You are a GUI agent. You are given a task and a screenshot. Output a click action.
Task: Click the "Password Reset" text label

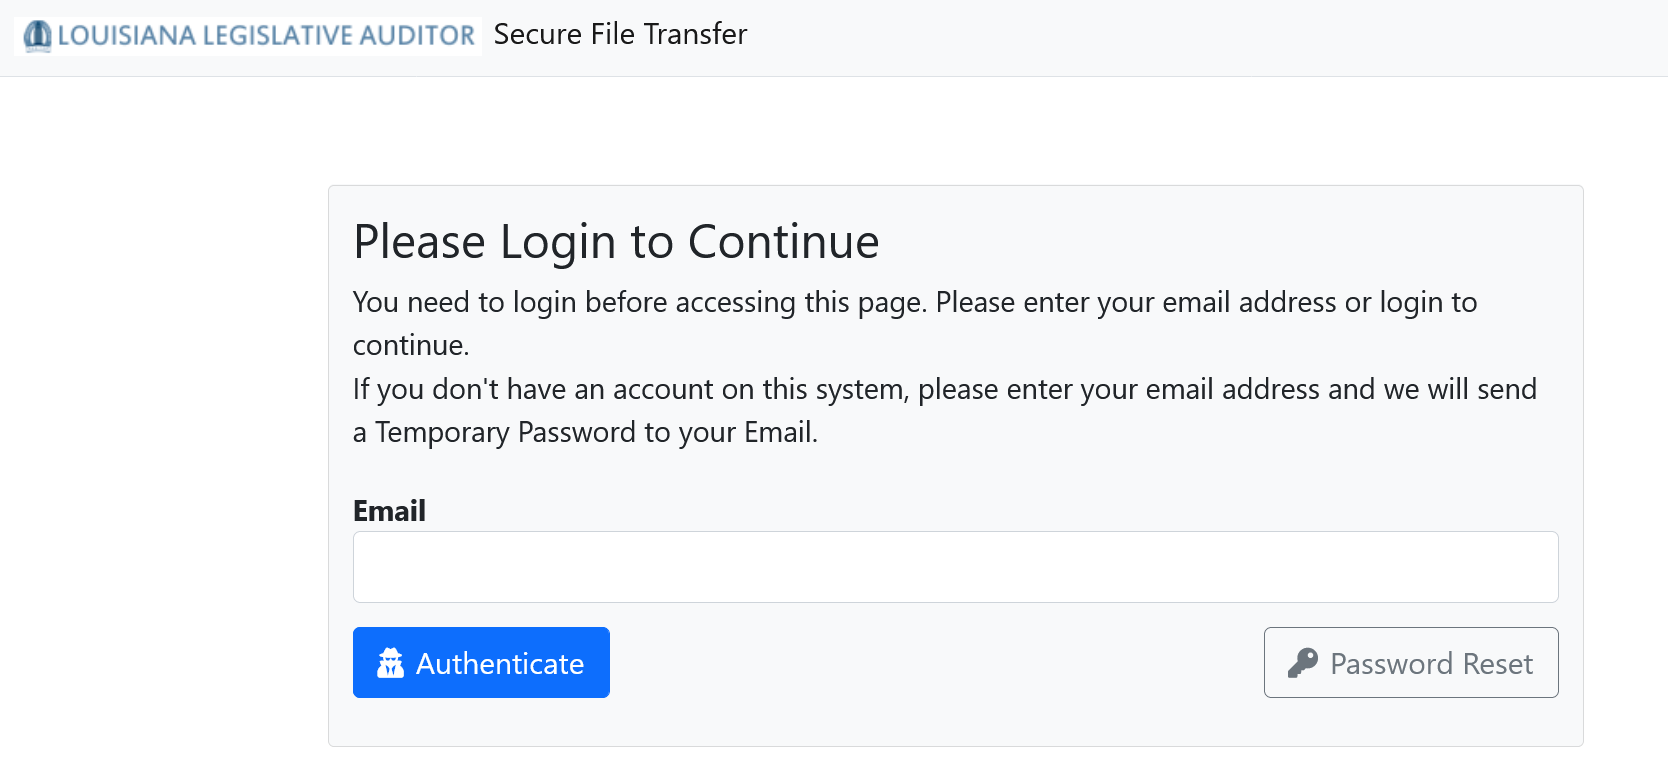point(1431,664)
